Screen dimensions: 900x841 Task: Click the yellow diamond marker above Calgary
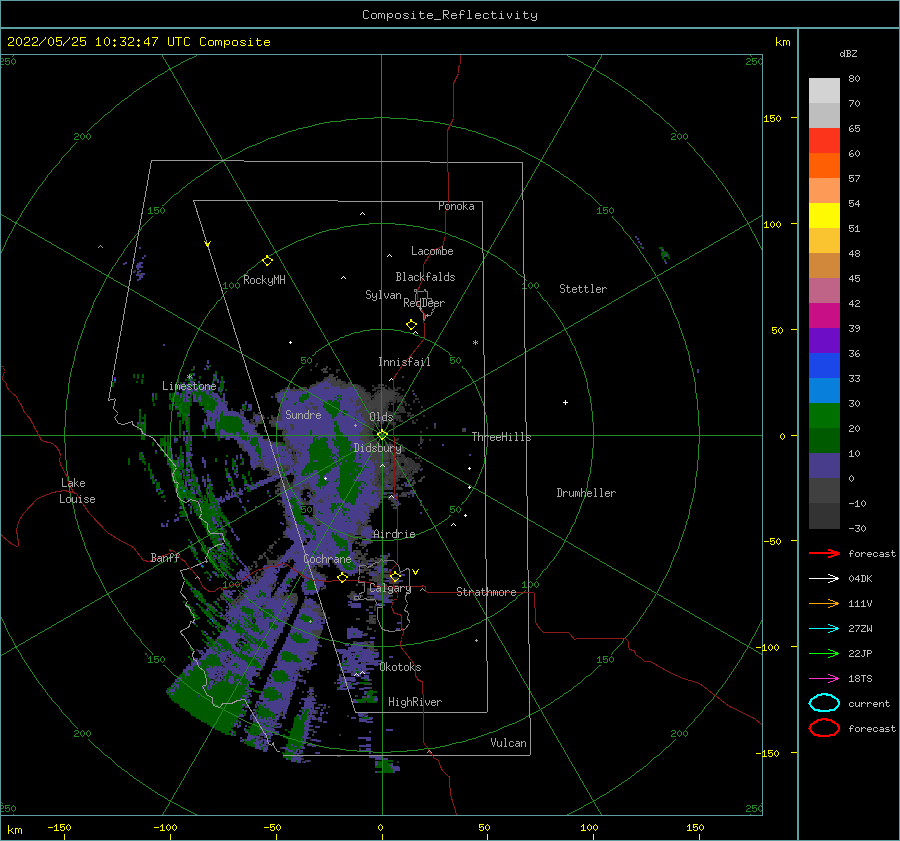(395, 576)
